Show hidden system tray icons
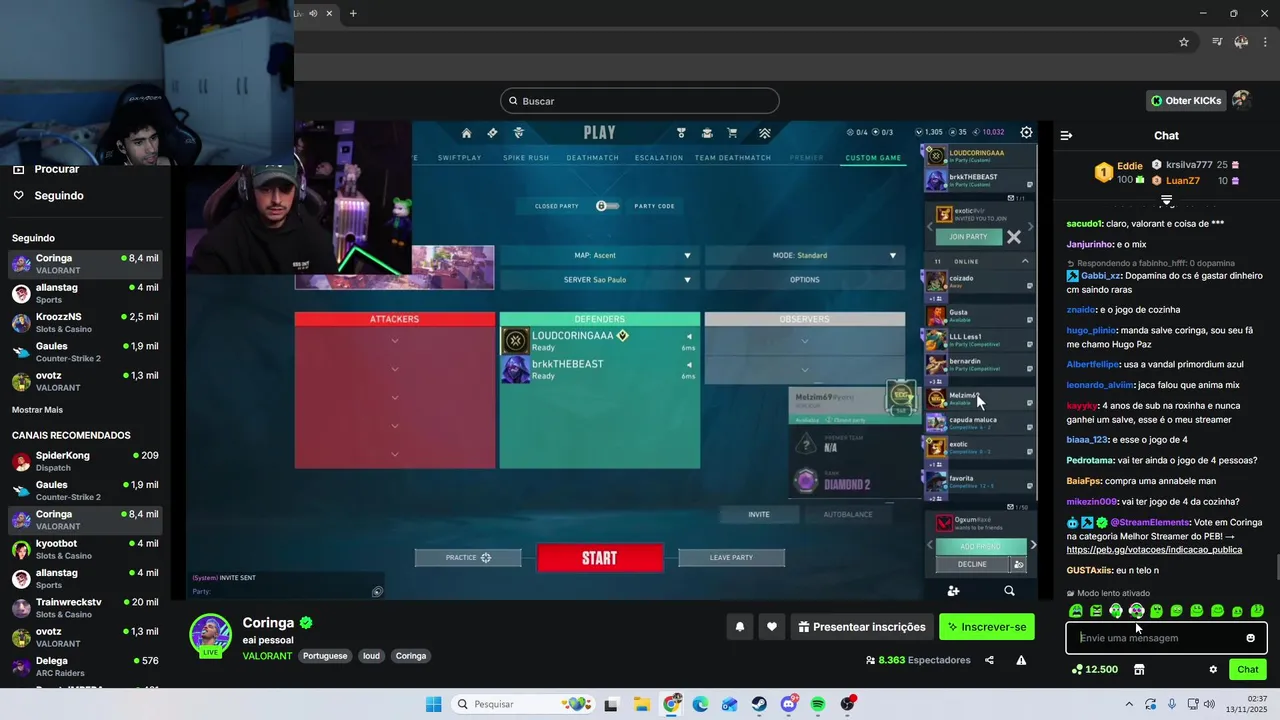This screenshot has height=720, width=1280. click(1128, 704)
